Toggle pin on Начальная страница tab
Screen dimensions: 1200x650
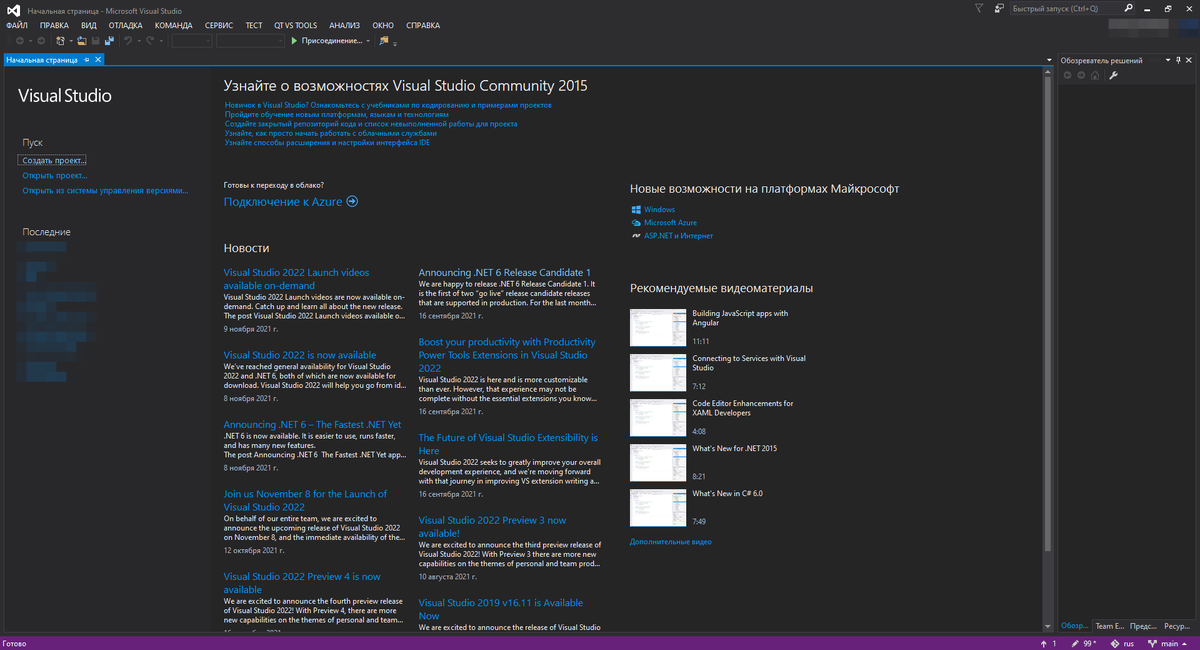(x=87, y=60)
